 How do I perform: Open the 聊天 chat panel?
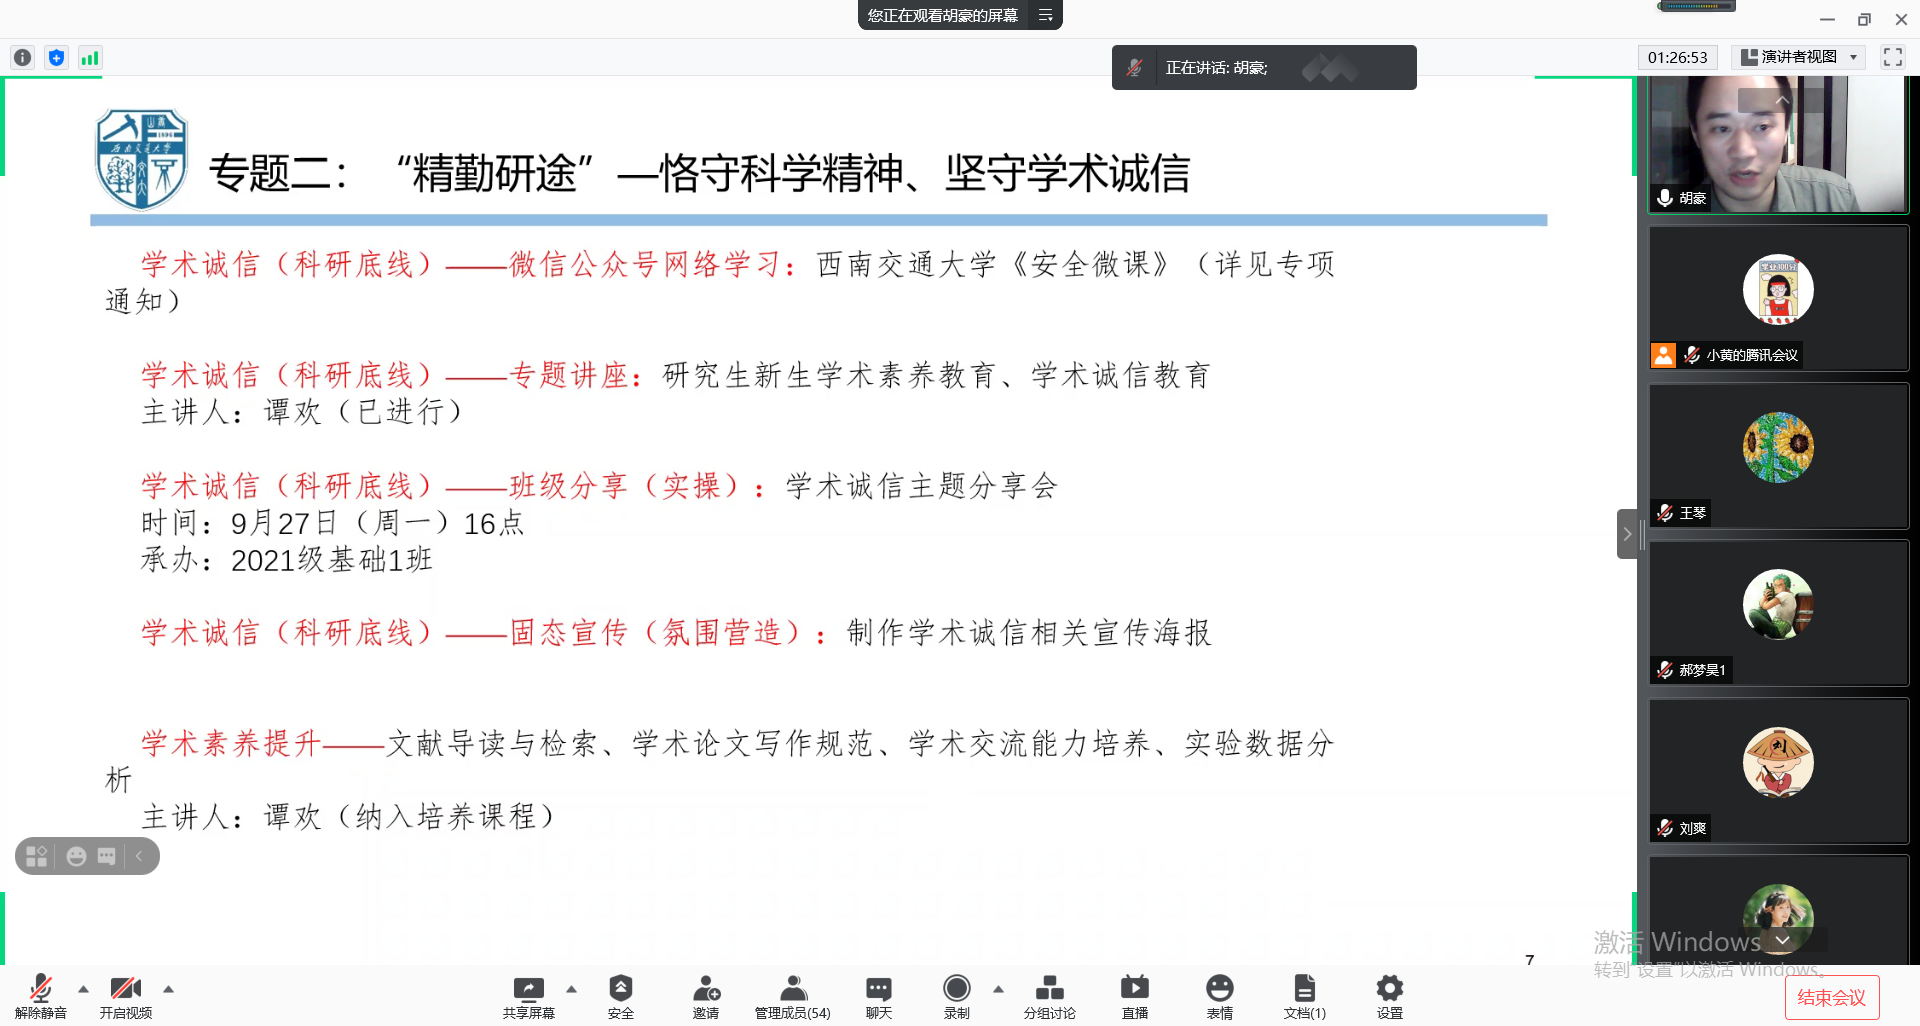click(878, 996)
